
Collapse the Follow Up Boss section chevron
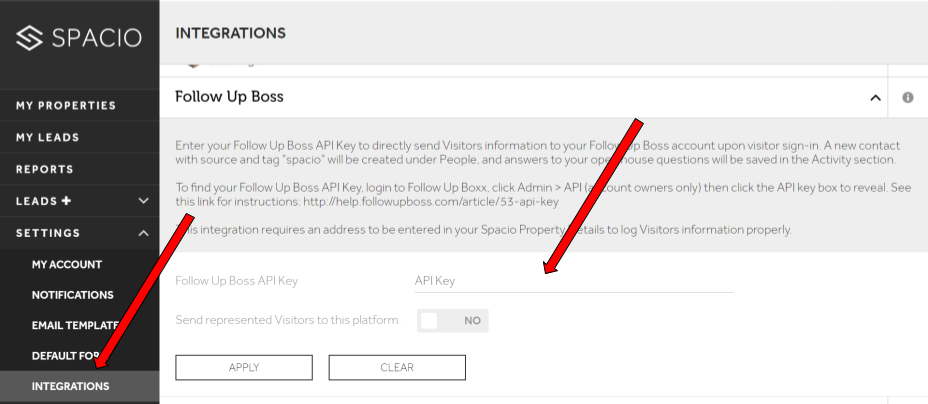(875, 98)
